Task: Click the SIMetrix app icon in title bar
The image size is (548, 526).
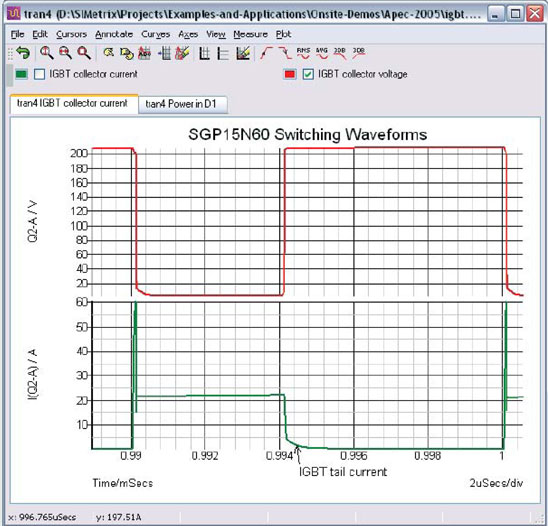Action: point(14,13)
